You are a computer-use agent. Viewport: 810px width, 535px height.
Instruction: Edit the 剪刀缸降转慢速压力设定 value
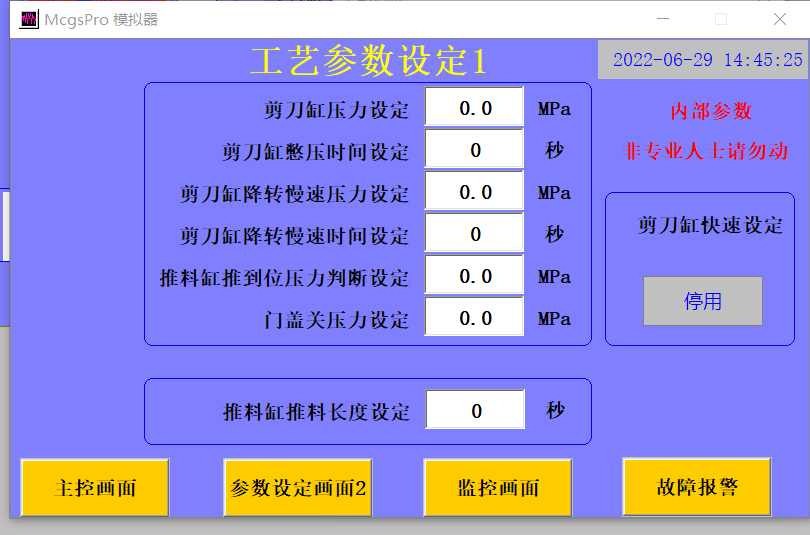coord(474,192)
